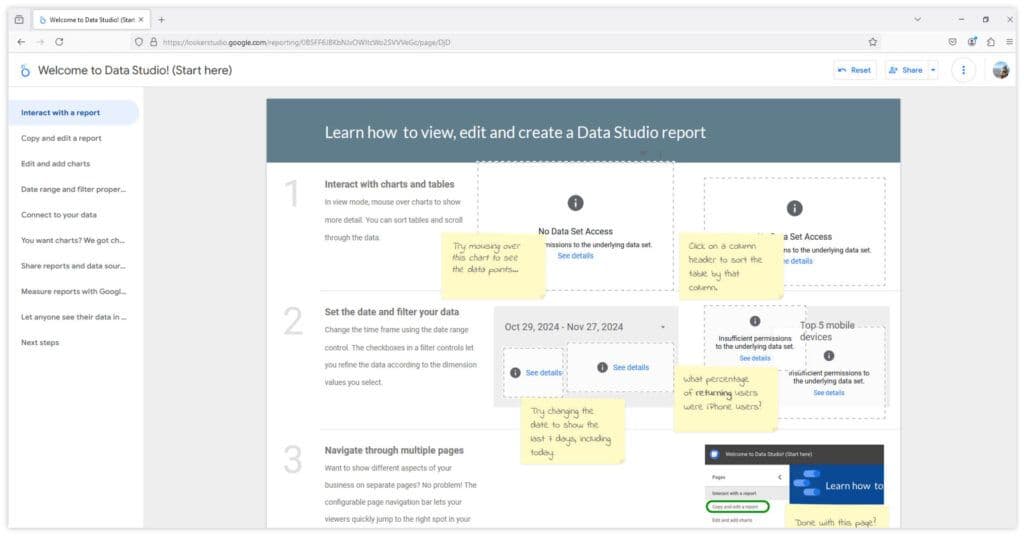Click info icon in the left filter control box
This screenshot has height=536, width=1024.
pyautogui.click(x=515, y=373)
